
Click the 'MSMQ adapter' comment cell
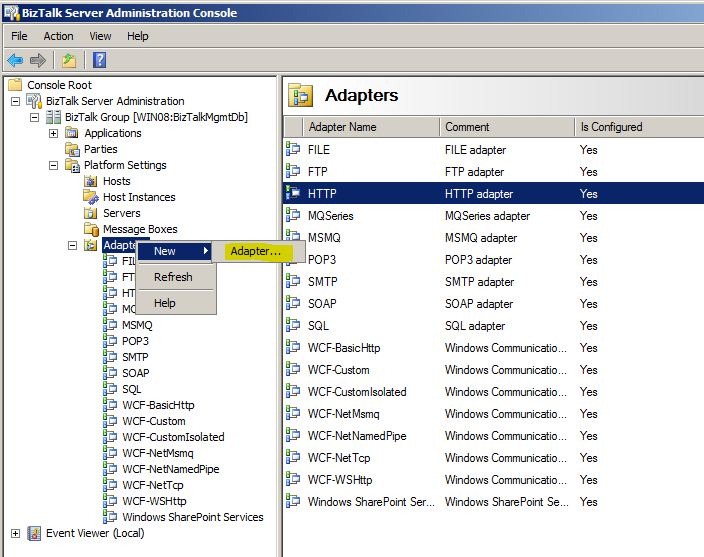click(481, 237)
